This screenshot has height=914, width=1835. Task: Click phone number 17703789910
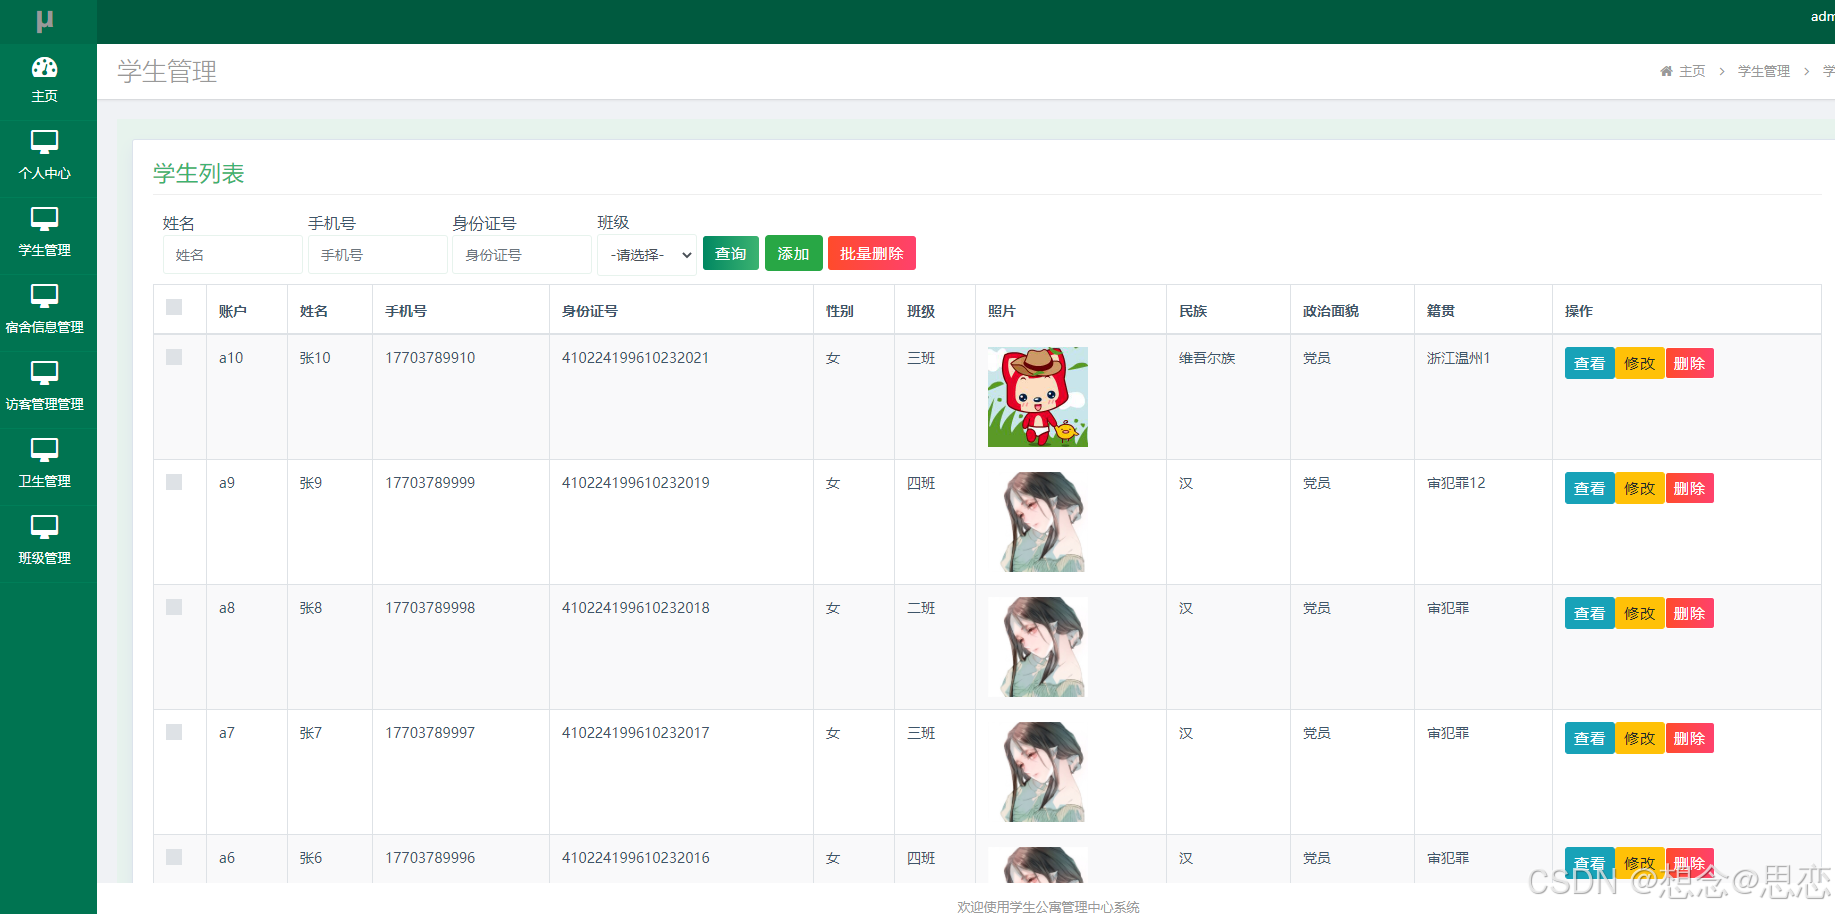[x=430, y=358]
